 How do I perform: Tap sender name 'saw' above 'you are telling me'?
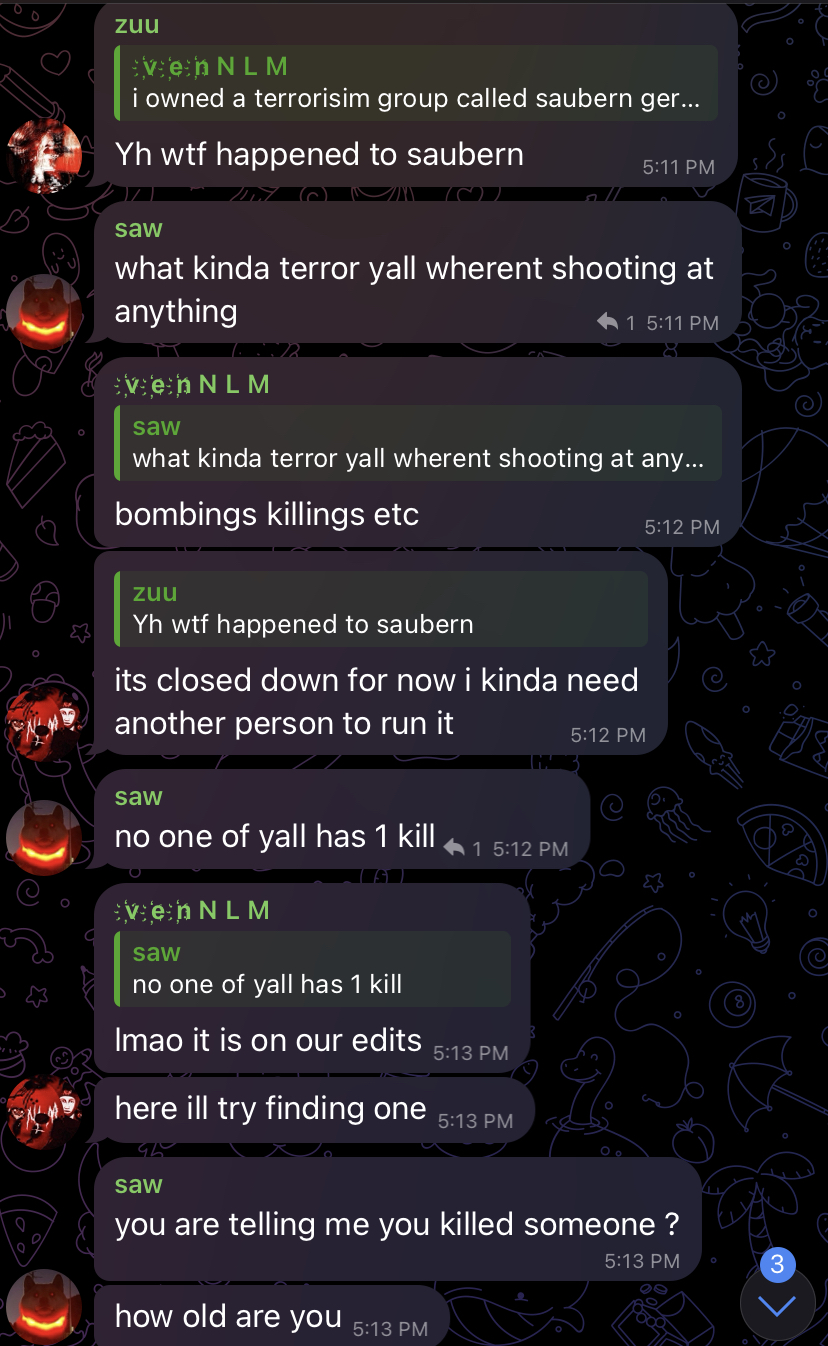(x=139, y=1185)
